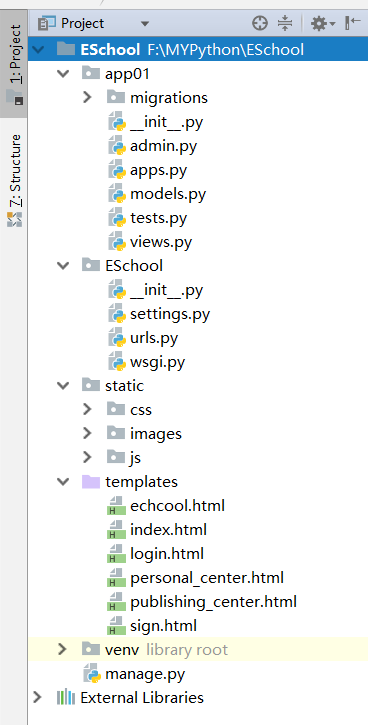The image size is (368, 725).
Task: Select the images folder label
Action: pyautogui.click(x=156, y=433)
